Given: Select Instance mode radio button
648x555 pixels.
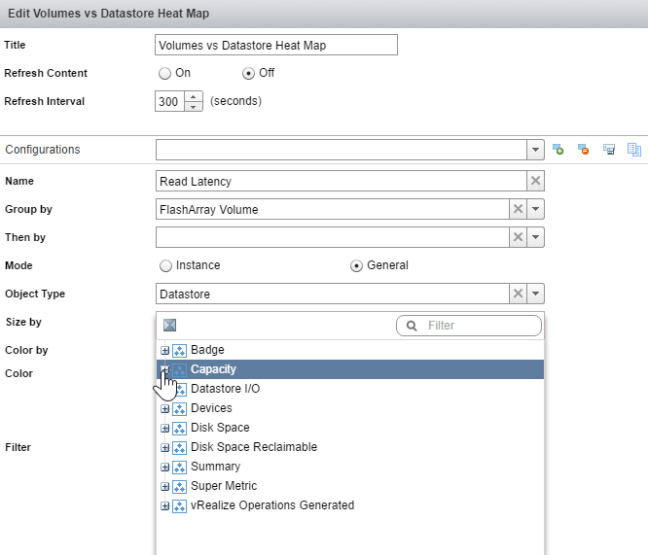Looking at the screenshot, I should click(x=165, y=265).
